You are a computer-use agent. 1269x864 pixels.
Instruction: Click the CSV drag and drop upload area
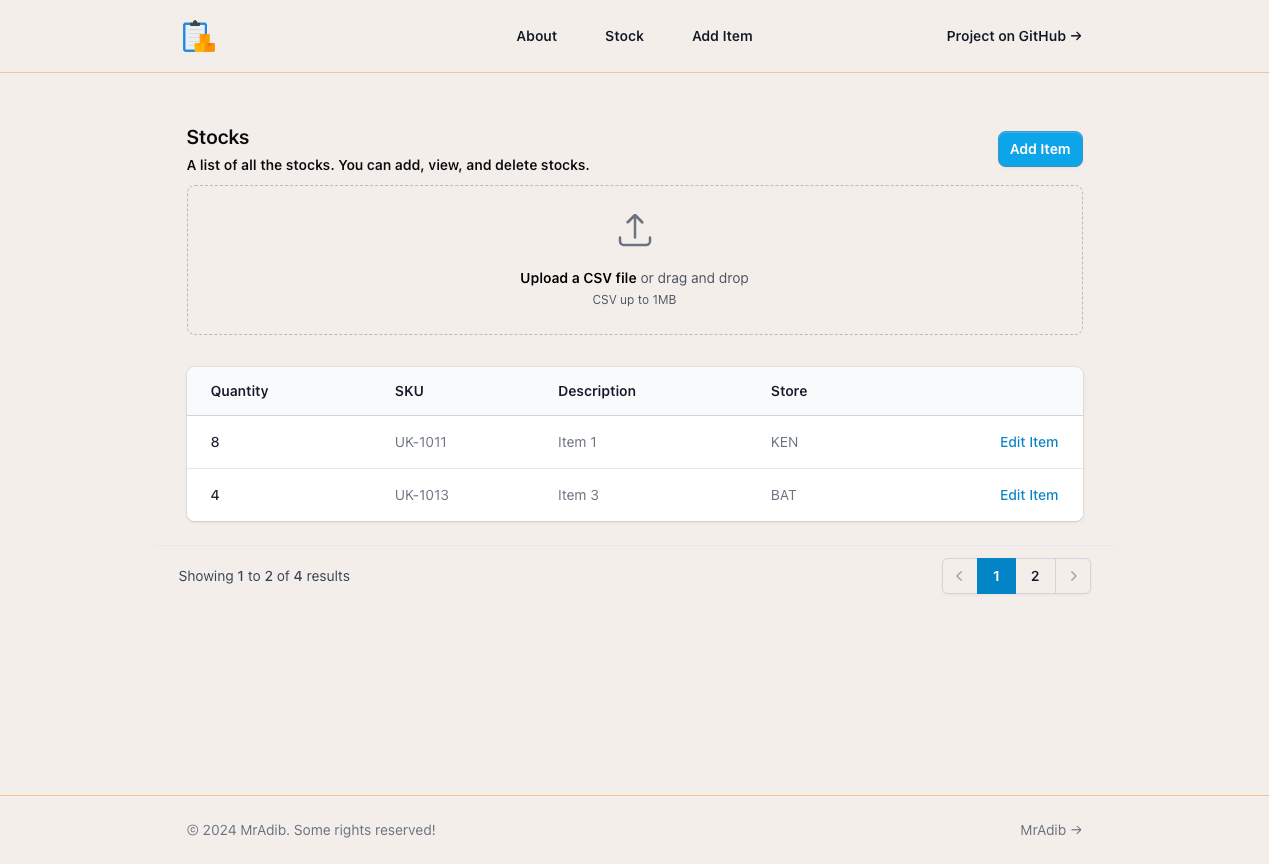634,260
